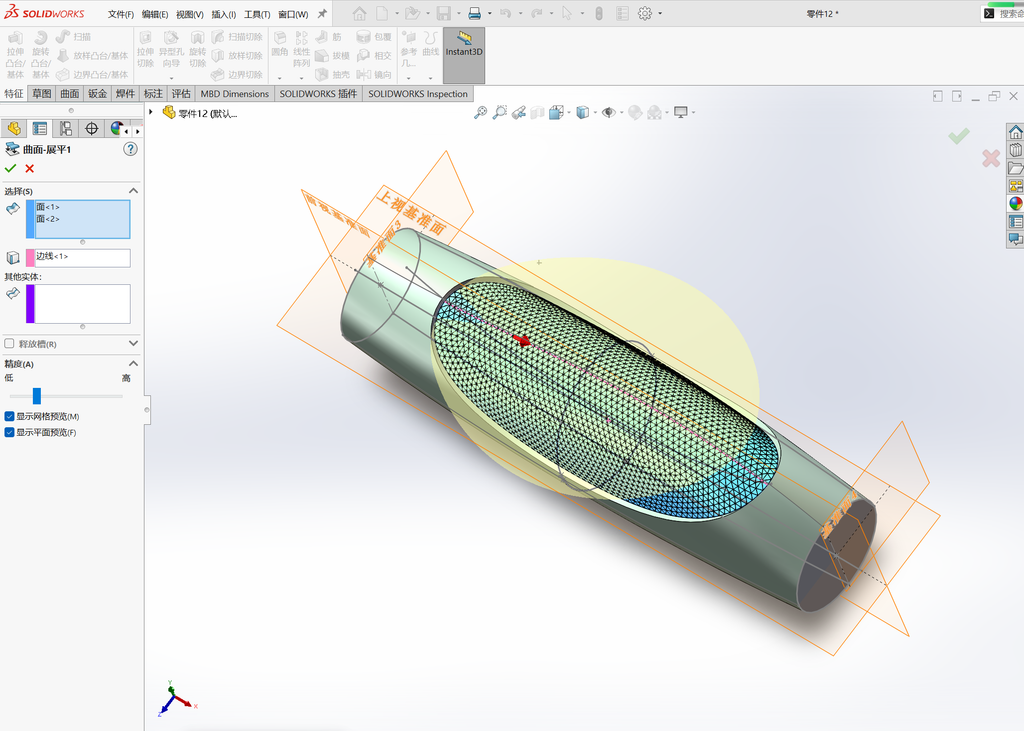
Task: Switch to the MBD Dimensions tab
Action: click(234, 93)
